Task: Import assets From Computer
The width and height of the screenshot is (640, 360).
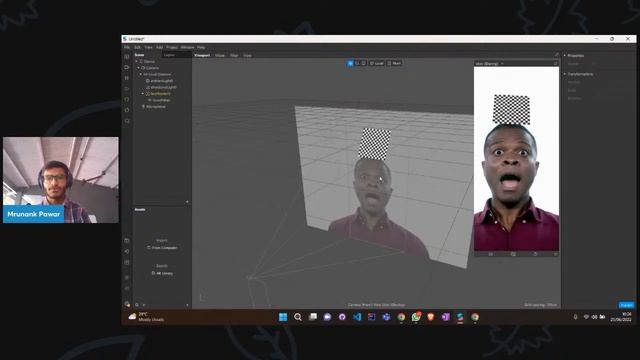Action: [x=162, y=248]
